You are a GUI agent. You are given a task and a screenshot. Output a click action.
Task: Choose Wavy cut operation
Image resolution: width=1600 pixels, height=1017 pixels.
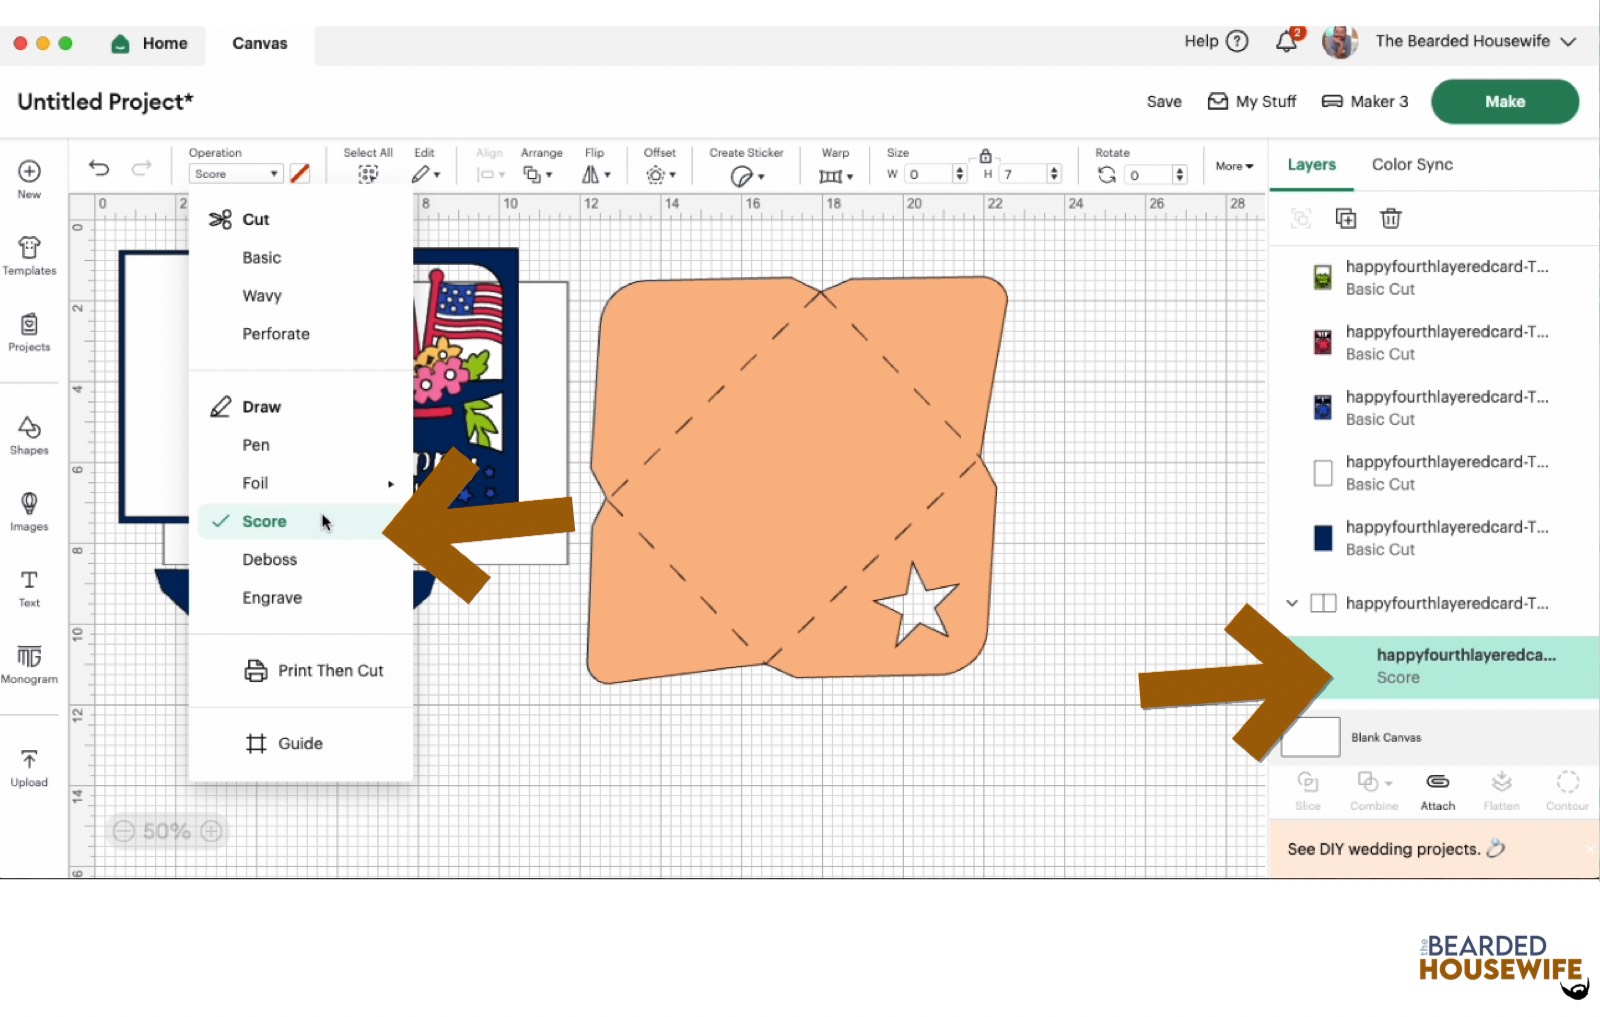262,296
